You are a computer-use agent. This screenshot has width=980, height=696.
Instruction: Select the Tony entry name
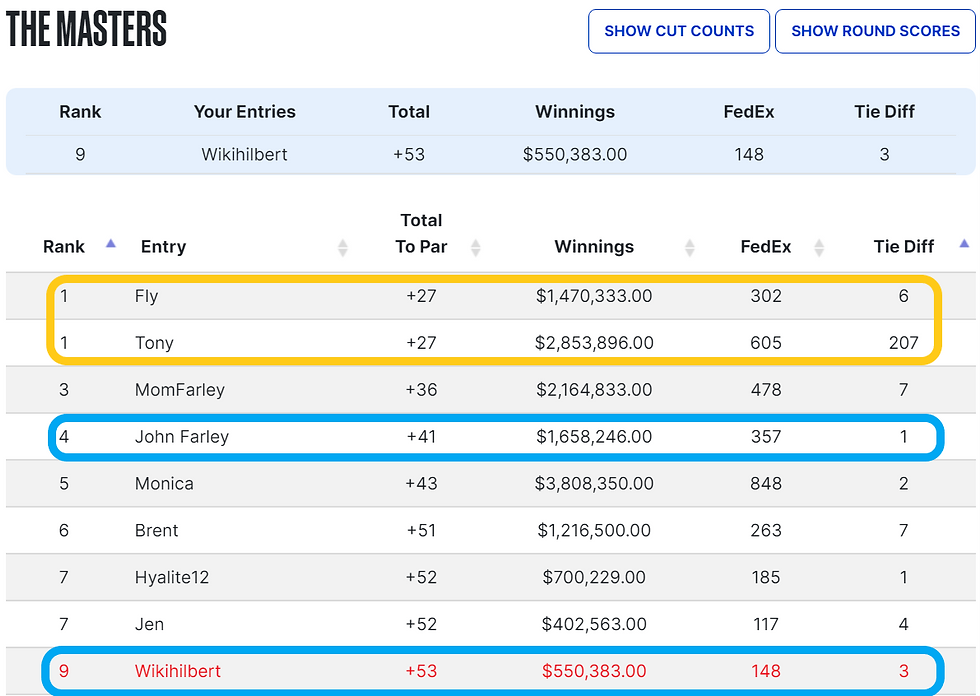point(154,343)
